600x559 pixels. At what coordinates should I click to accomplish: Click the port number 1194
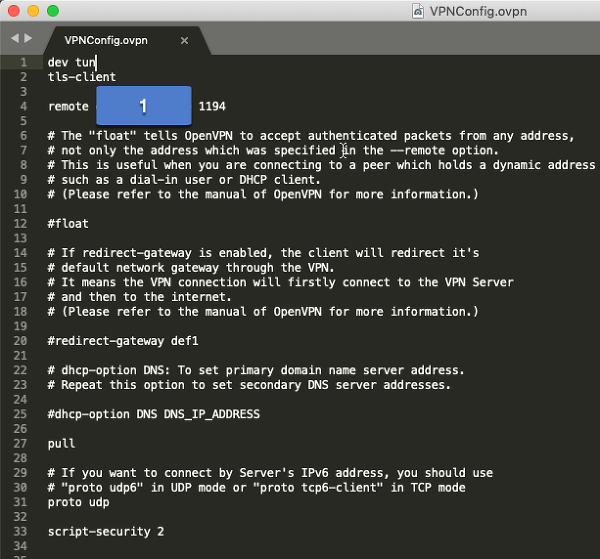click(212, 106)
